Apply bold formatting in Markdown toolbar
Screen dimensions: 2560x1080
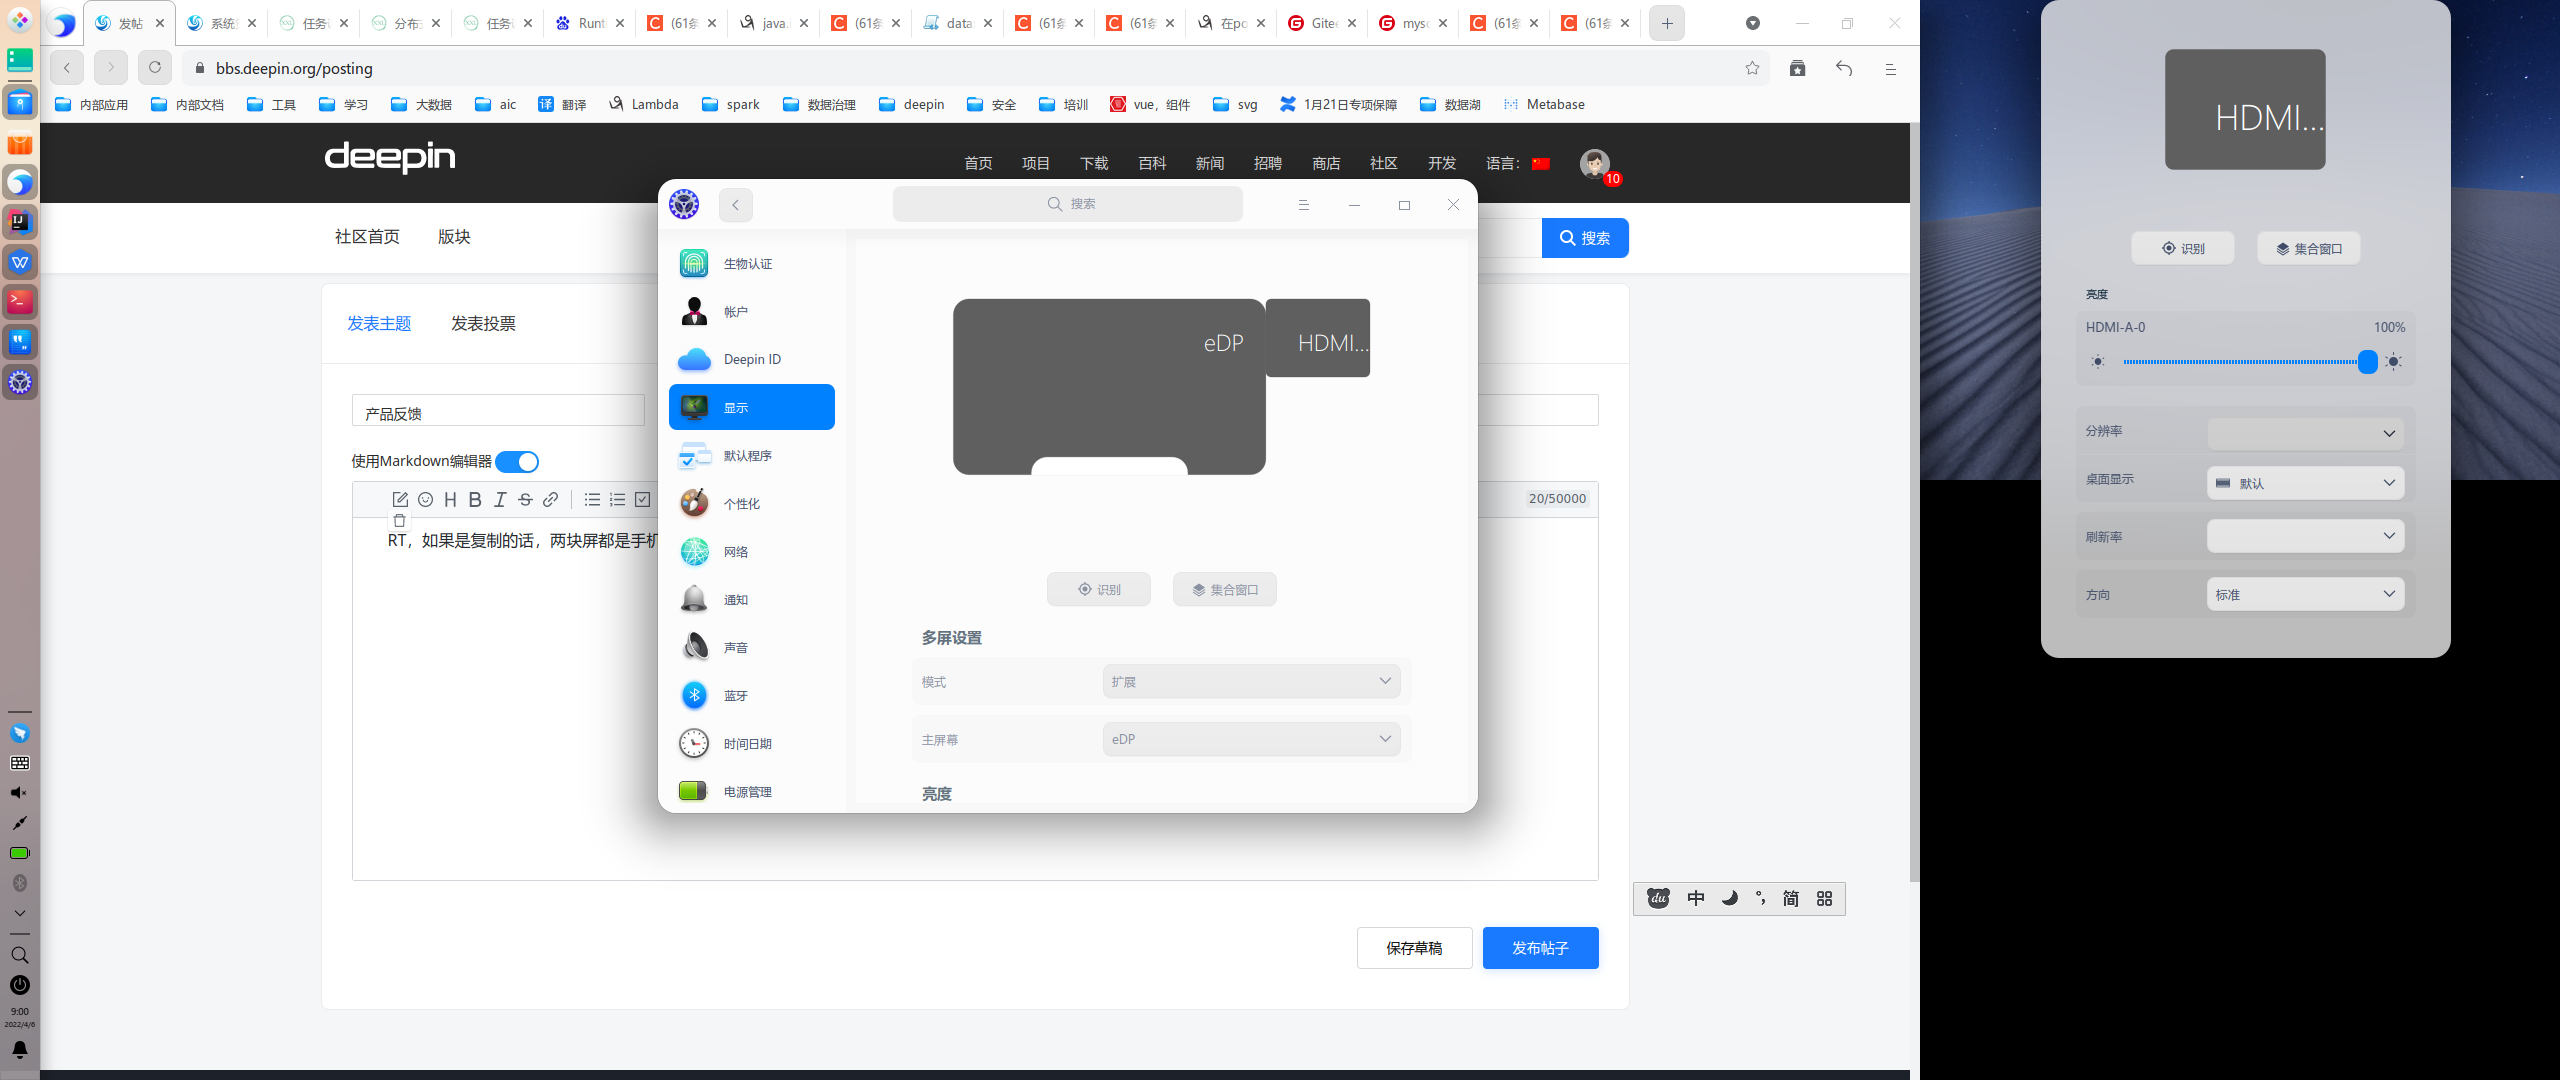[475, 499]
